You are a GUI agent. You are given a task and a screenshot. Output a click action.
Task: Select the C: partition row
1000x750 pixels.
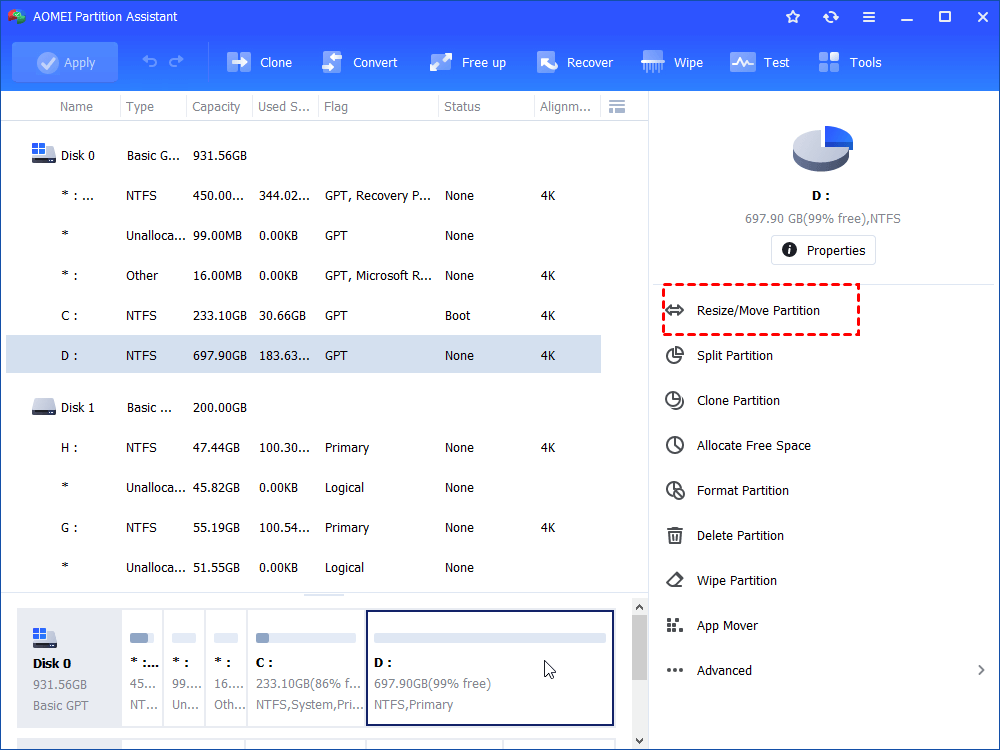click(x=304, y=316)
